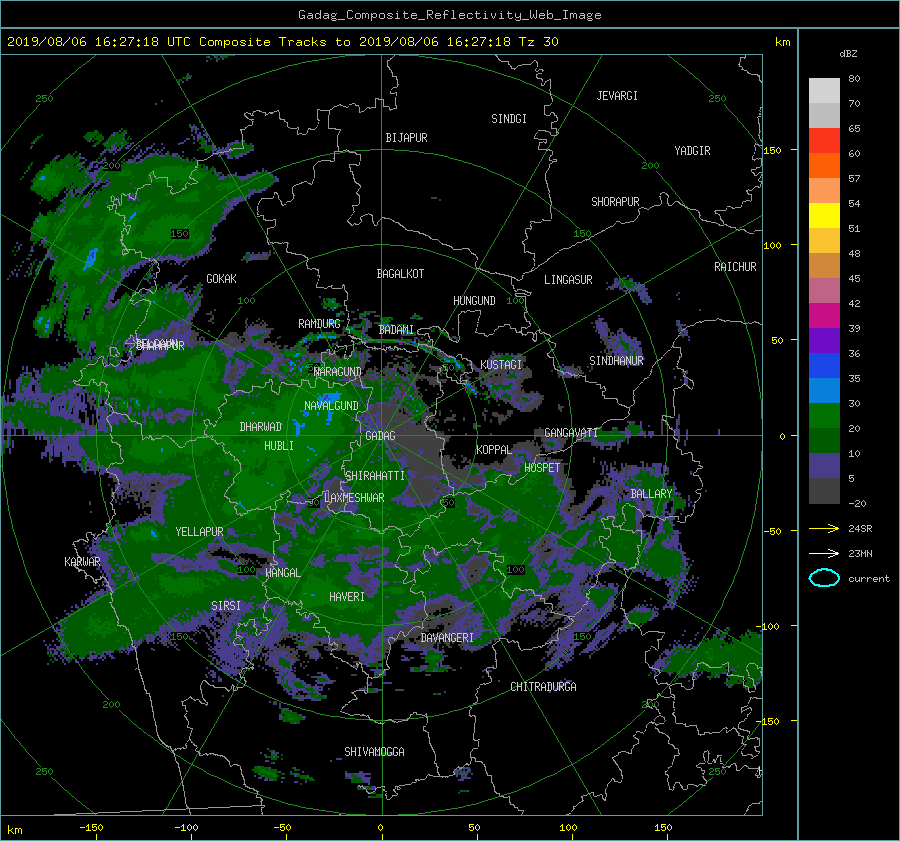
Task: Click the '-20' dBZ scale value
Action: pyautogui.click(x=857, y=503)
